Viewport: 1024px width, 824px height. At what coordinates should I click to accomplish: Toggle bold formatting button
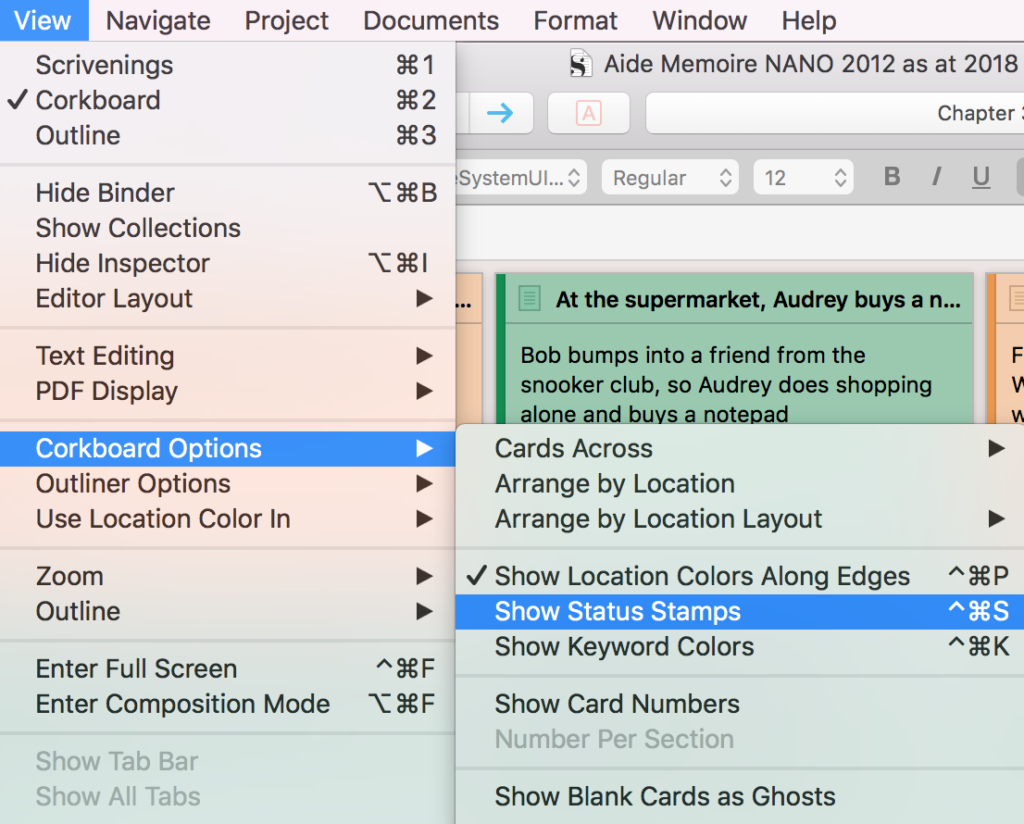coord(892,177)
